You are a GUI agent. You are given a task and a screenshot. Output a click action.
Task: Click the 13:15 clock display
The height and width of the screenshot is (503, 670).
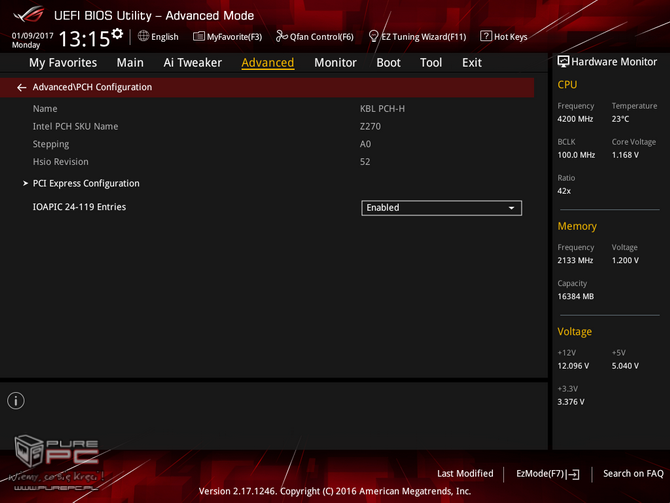pyautogui.click(x=84, y=39)
